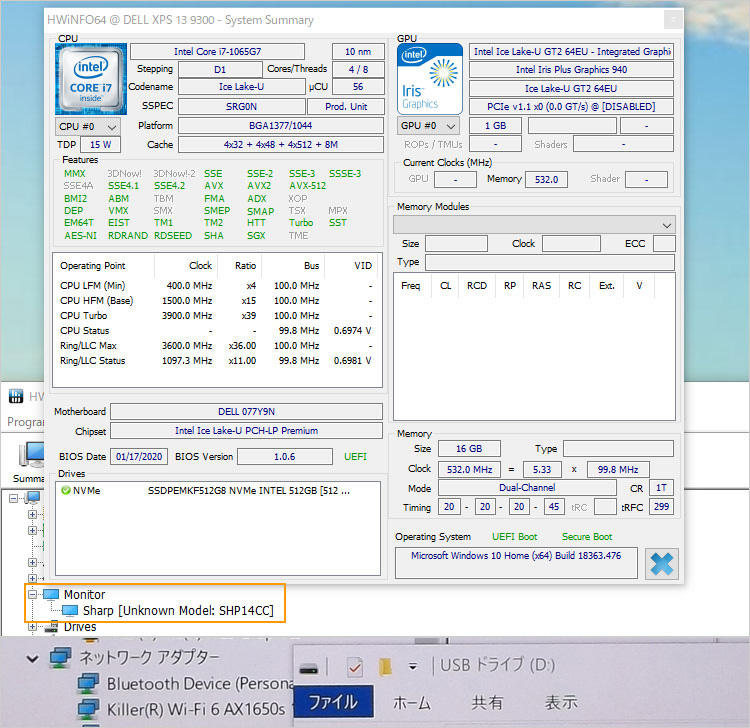Viewport: 750px width, 728px height.
Task: Click the TDP 15 W field
Action: tap(100, 144)
